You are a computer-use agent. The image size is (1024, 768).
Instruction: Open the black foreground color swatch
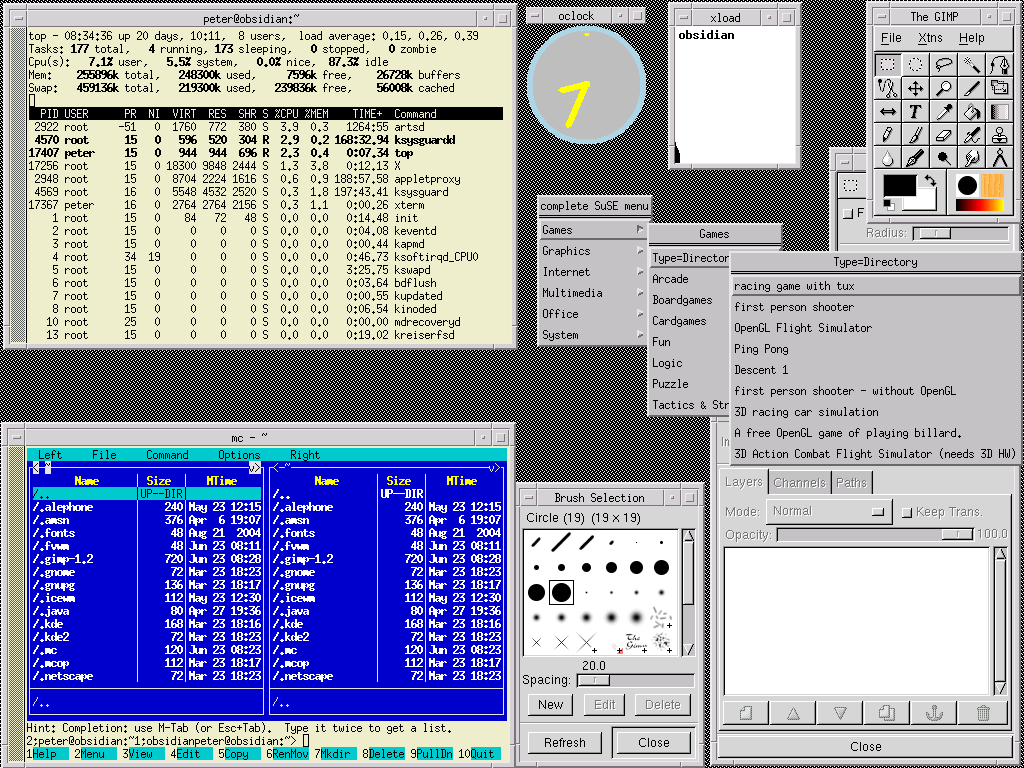900,185
